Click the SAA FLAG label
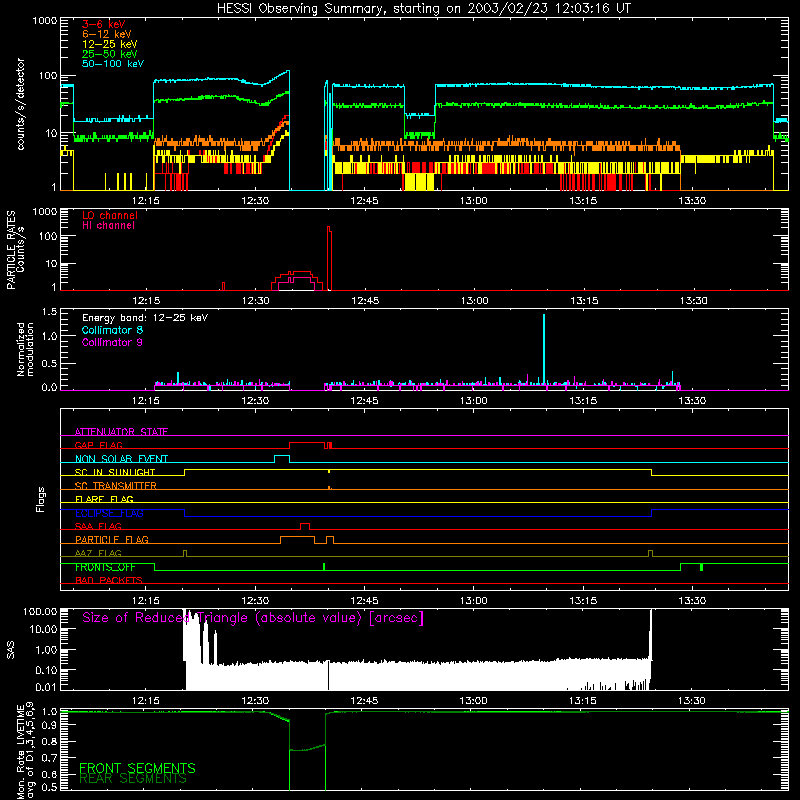Image resolution: width=800 pixels, height=800 pixels. click(98, 526)
